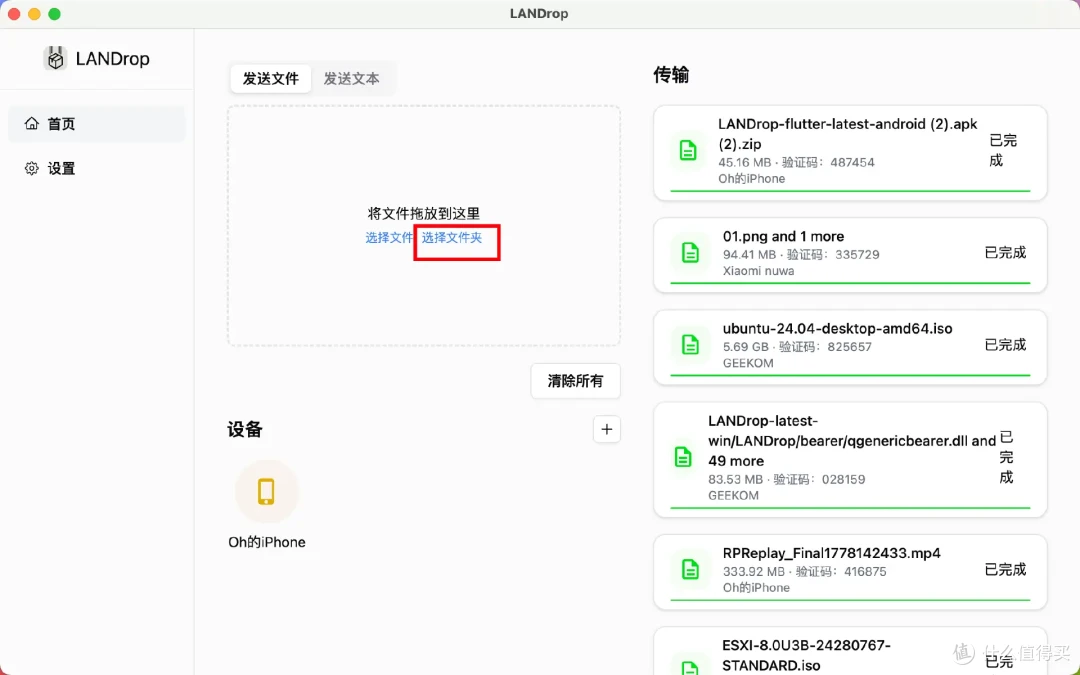
Task: Click 已完成 status of RPReplay mp4 transfer
Action: click(x=1005, y=570)
